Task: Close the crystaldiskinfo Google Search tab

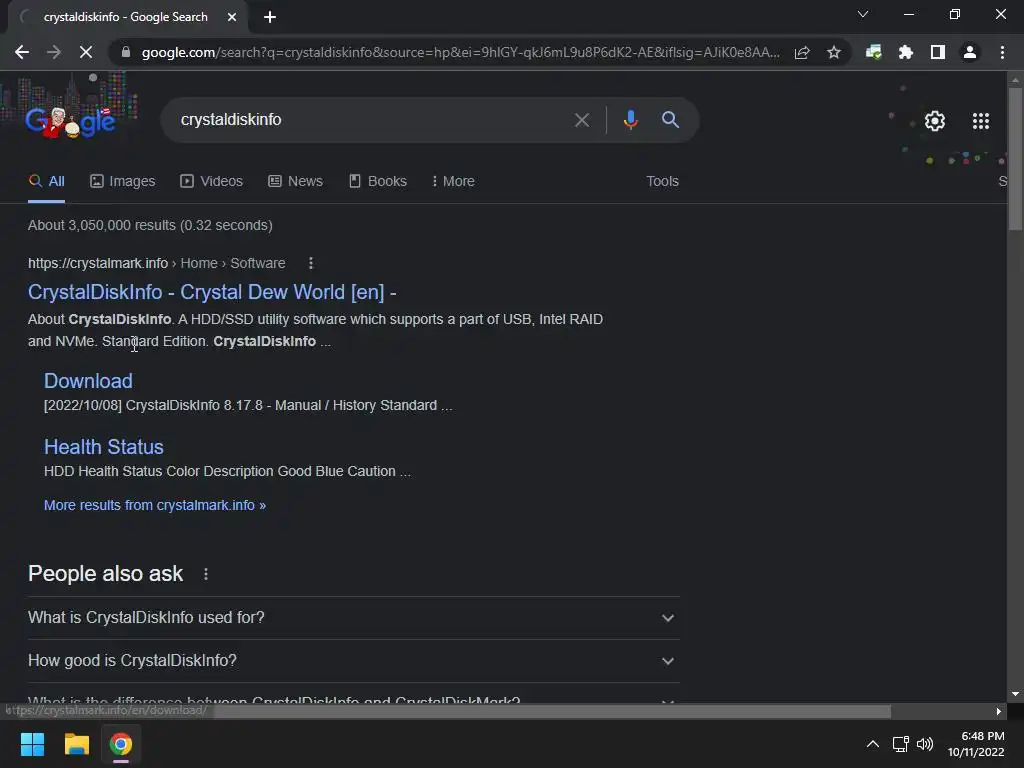Action: coord(232,17)
